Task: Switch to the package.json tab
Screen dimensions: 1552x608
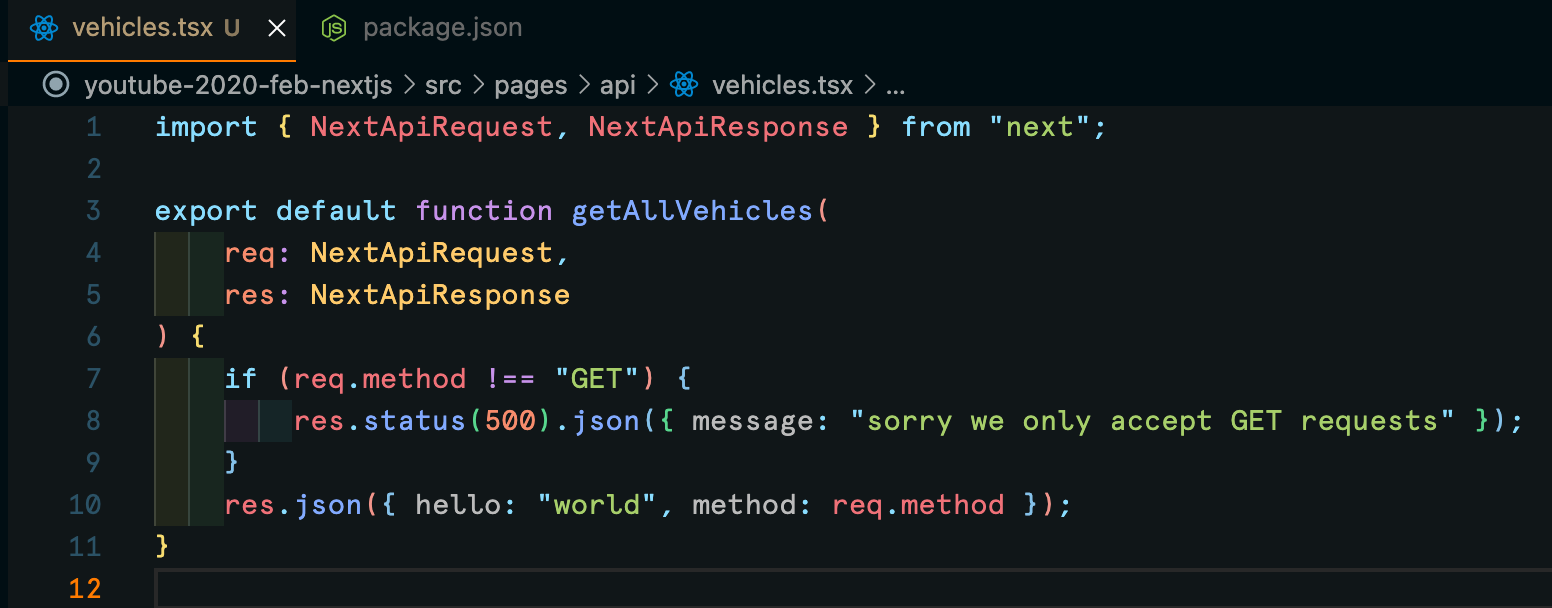Action: tap(421, 28)
